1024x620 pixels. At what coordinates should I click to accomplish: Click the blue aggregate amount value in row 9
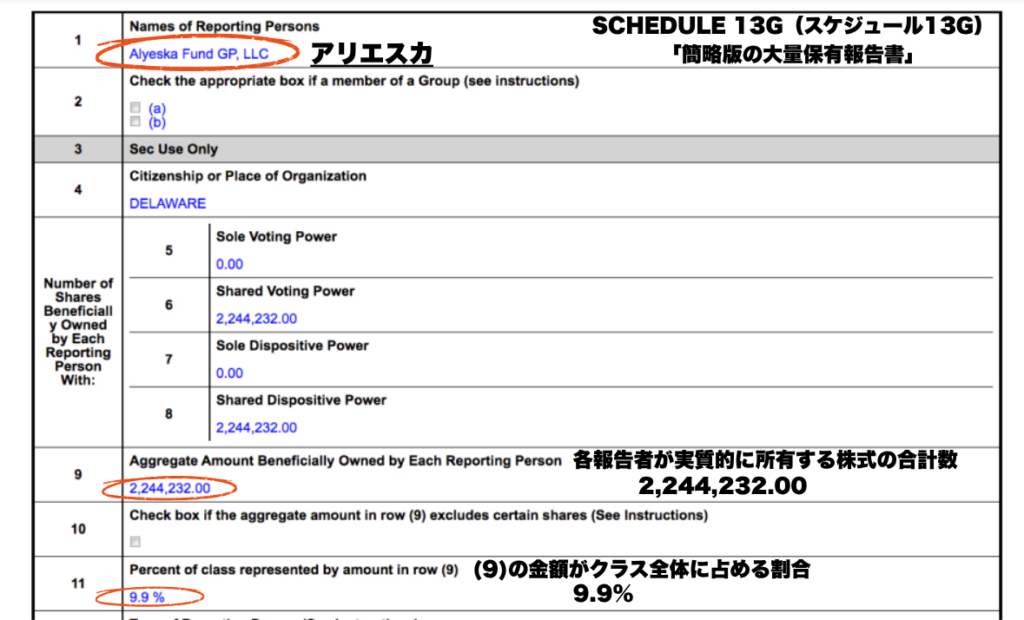pos(170,488)
